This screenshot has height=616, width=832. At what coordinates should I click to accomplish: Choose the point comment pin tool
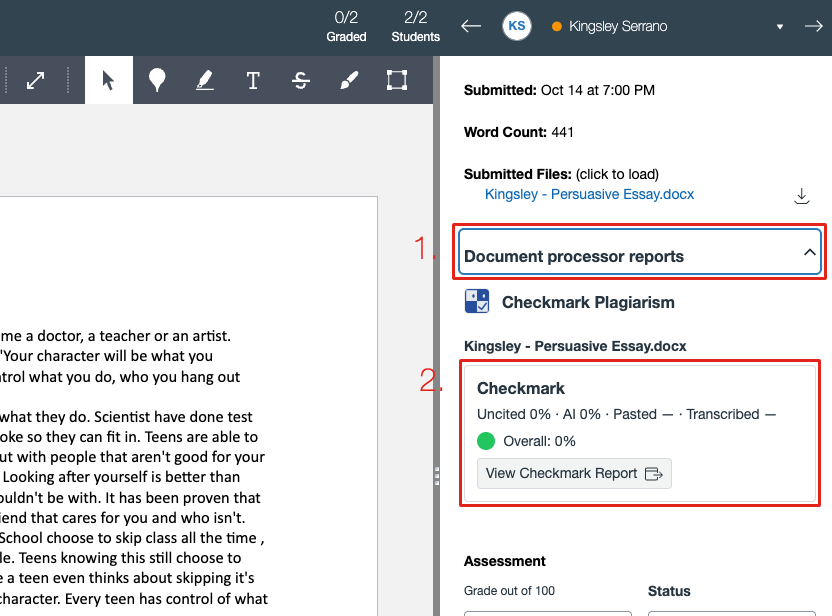[157, 80]
